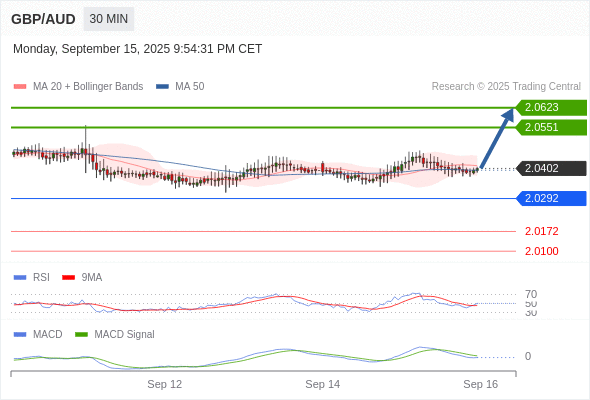The height and width of the screenshot is (400, 590).
Task: Toggle the MA 50 legend label
Action: (x=190, y=87)
